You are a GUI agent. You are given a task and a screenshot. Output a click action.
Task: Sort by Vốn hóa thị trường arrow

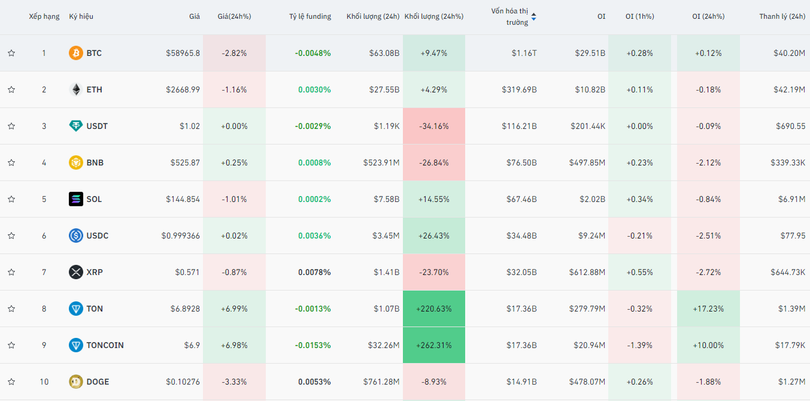[533, 17]
